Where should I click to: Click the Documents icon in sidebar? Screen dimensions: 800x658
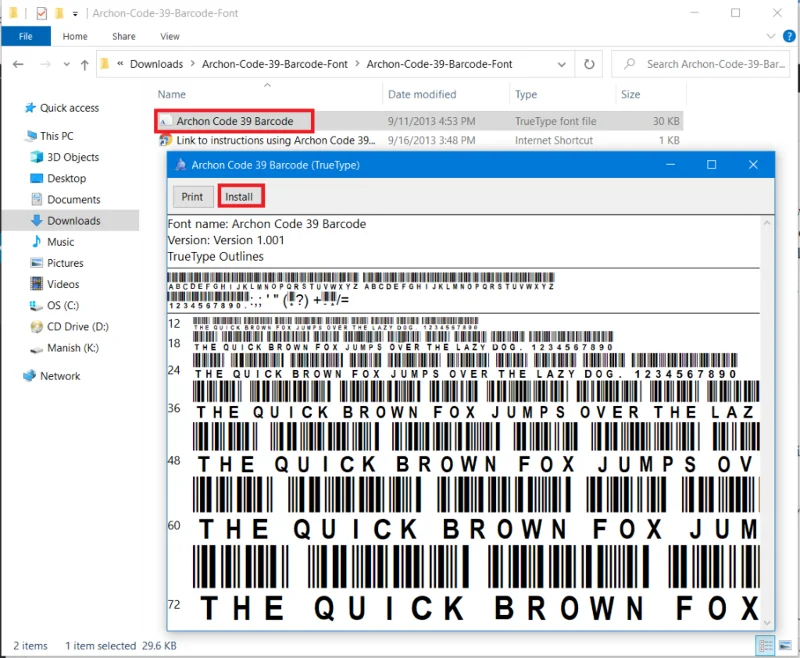point(36,199)
